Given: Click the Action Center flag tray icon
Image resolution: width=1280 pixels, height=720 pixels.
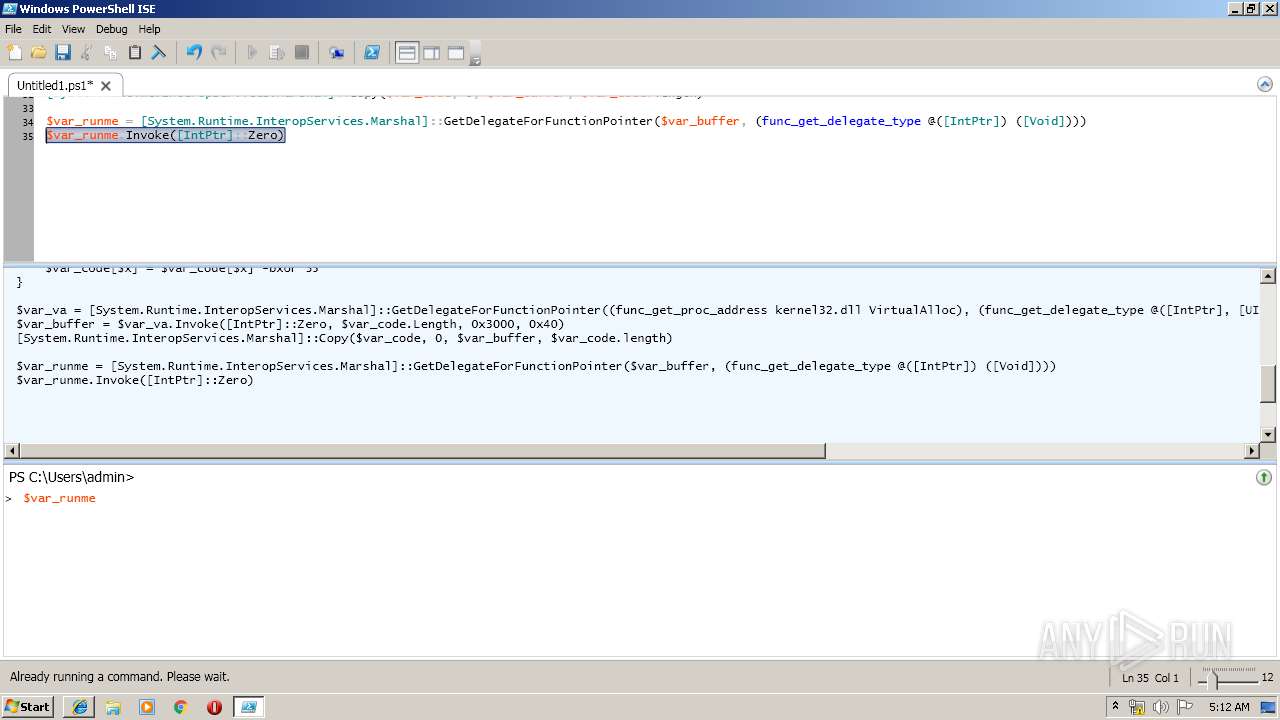Looking at the screenshot, I should click(x=1184, y=707).
